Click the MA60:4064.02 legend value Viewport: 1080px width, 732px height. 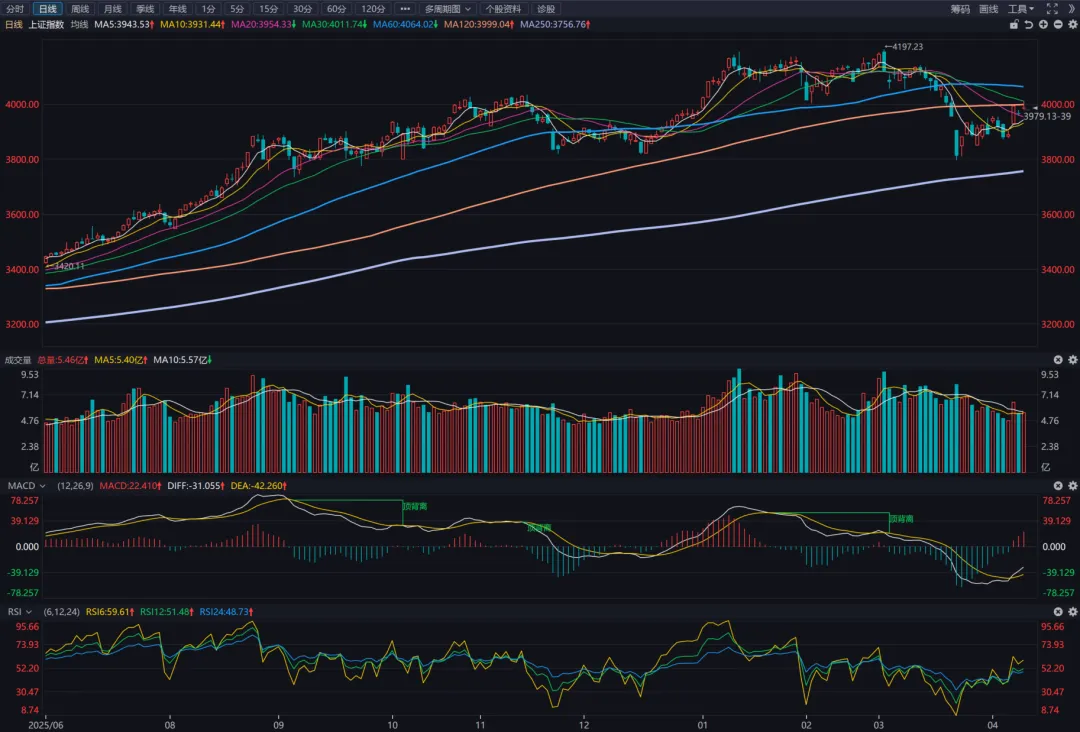(x=405, y=24)
